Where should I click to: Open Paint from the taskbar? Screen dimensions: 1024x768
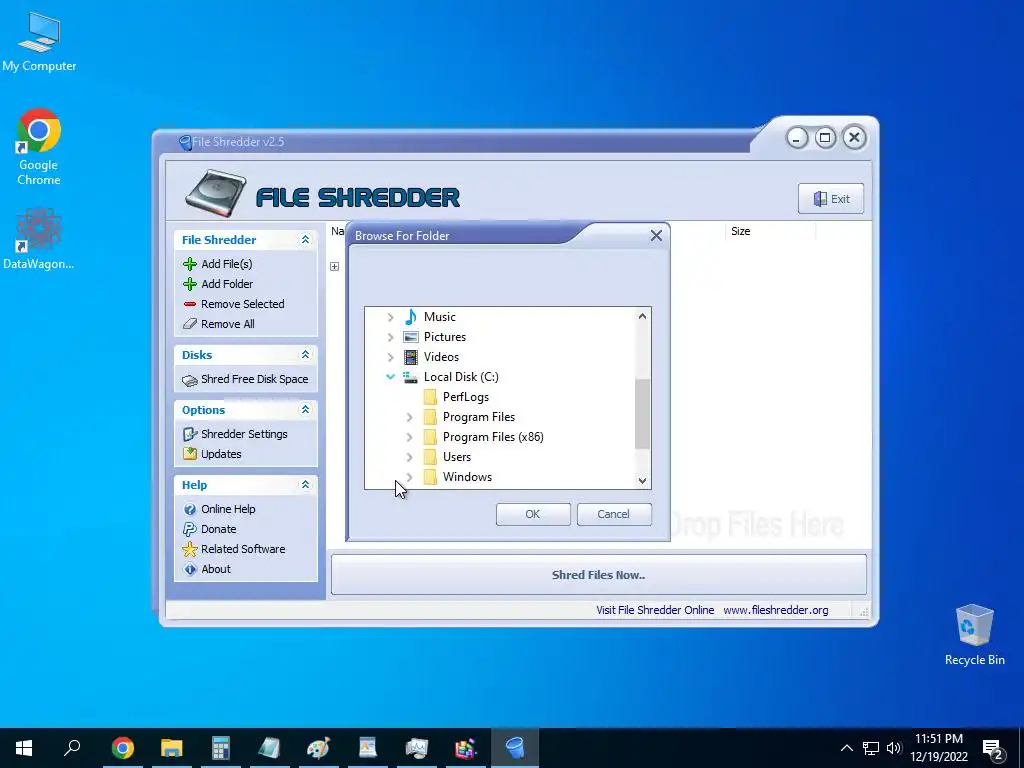tap(319, 748)
